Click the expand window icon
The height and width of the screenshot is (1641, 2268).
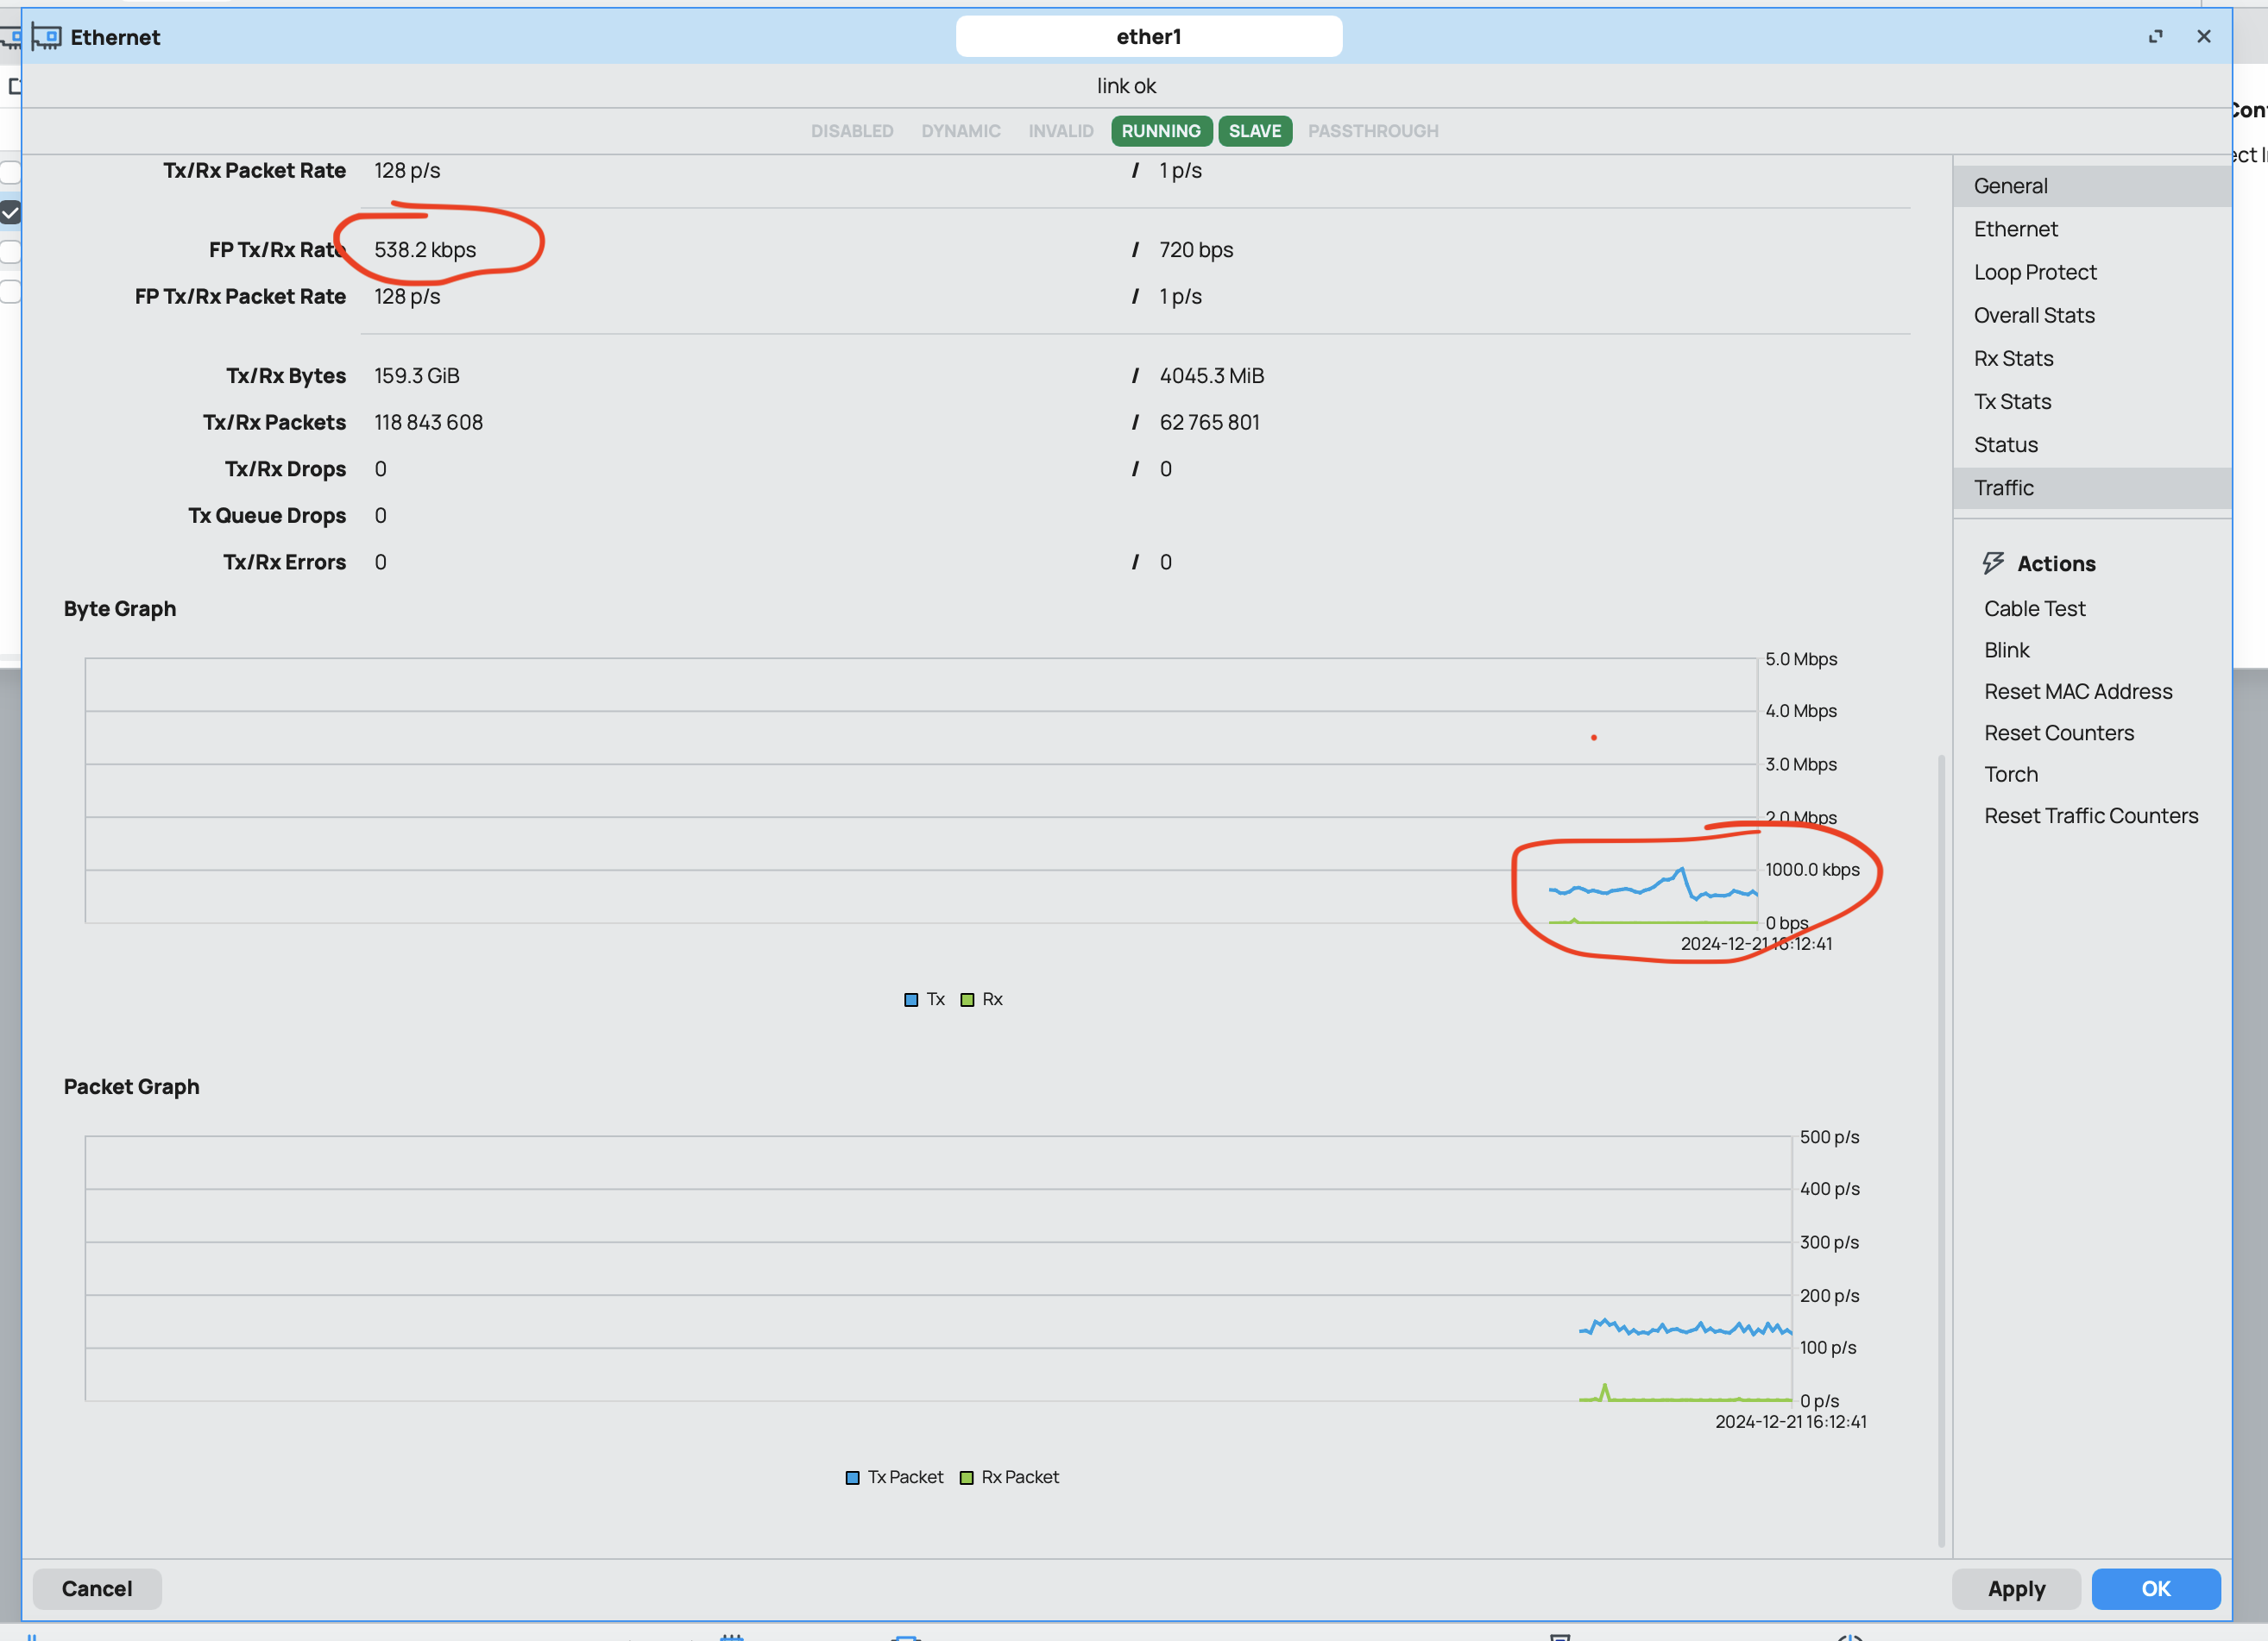coord(2155,37)
